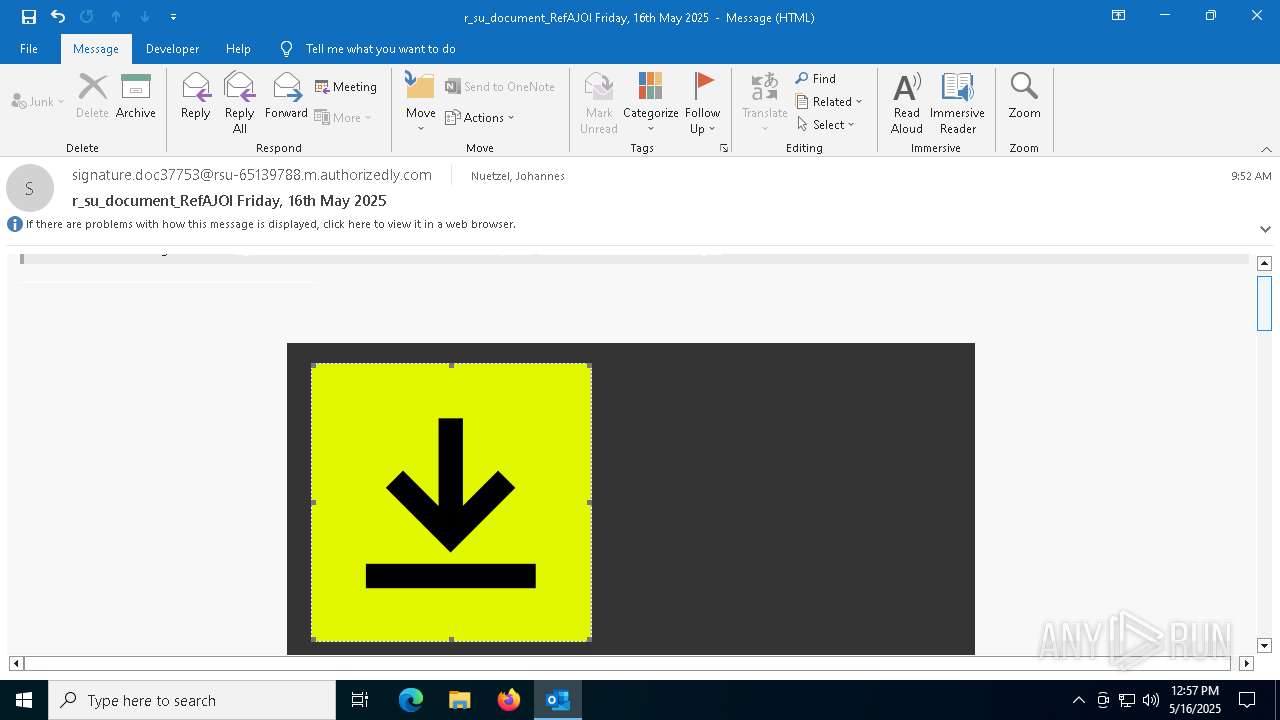Switch to the Message tab
This screenshot has width=1280, height=720.
[x=96, y=49]
